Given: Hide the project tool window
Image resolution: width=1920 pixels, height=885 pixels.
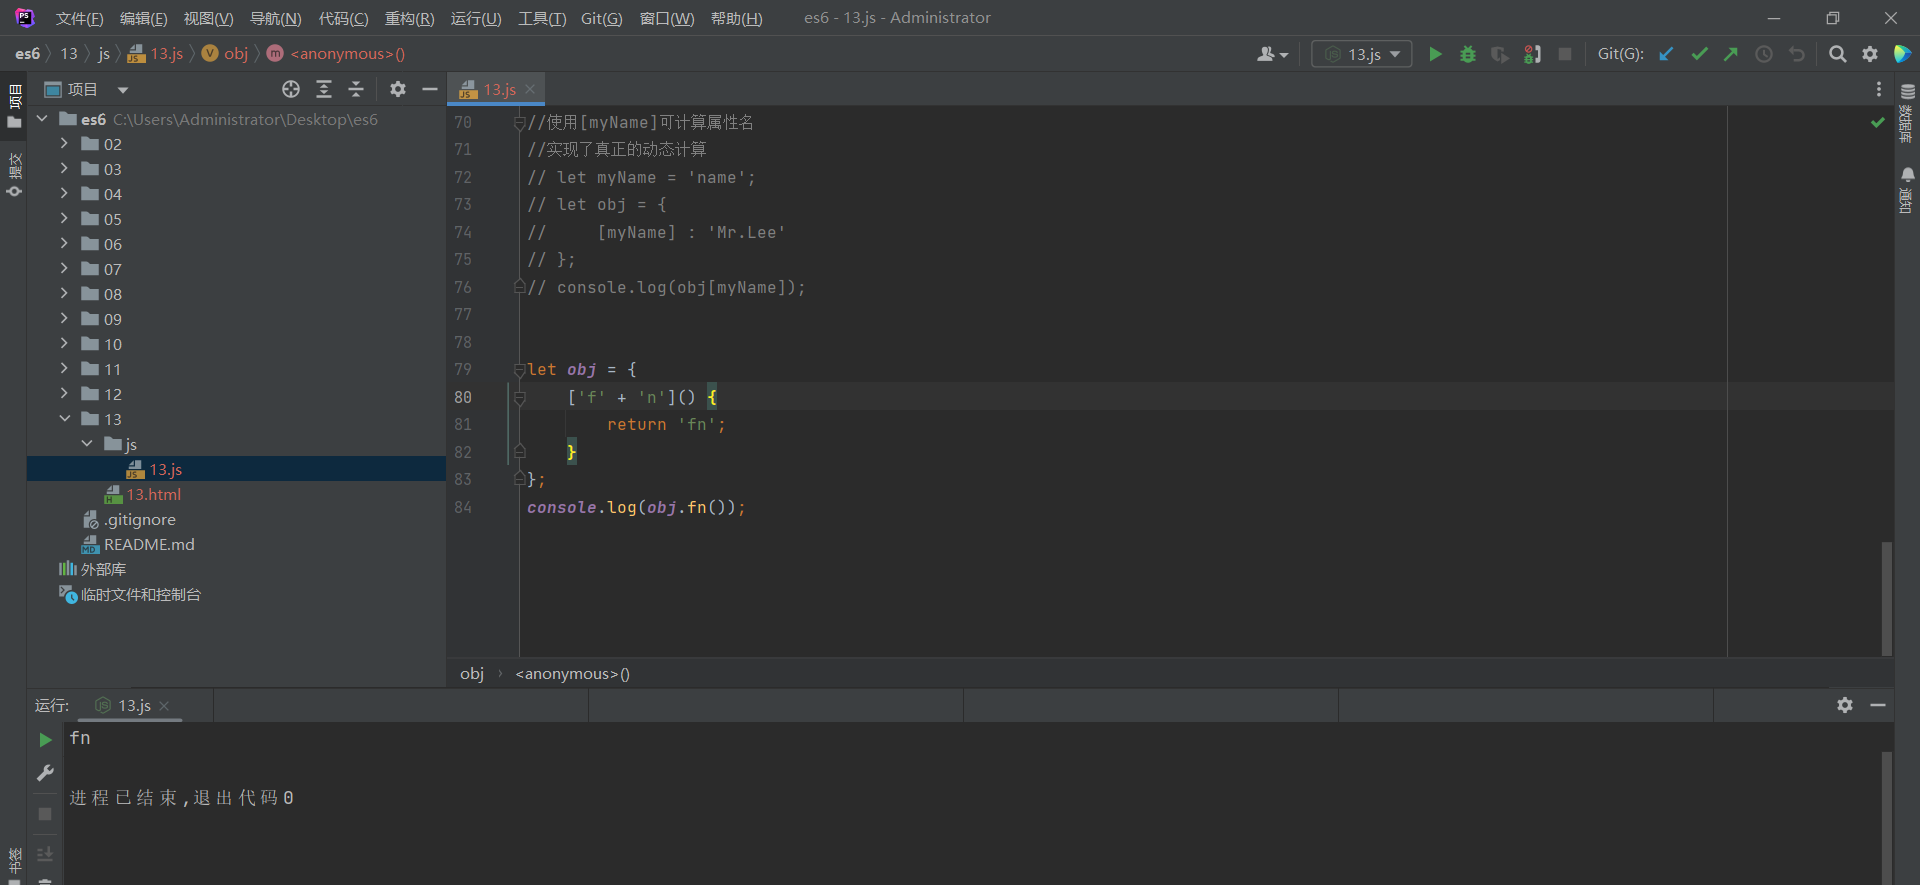Looking at the screenshot, I should point(430,89).
